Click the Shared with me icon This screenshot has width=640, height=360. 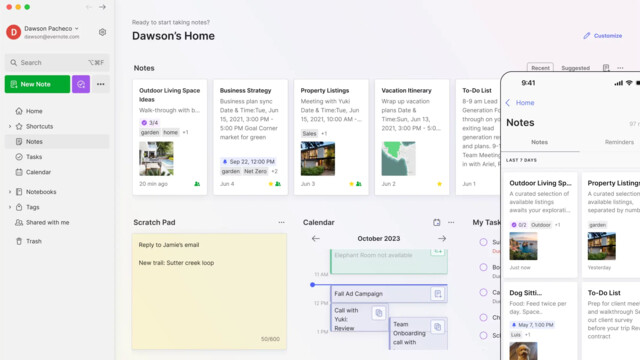pos(19,222)
